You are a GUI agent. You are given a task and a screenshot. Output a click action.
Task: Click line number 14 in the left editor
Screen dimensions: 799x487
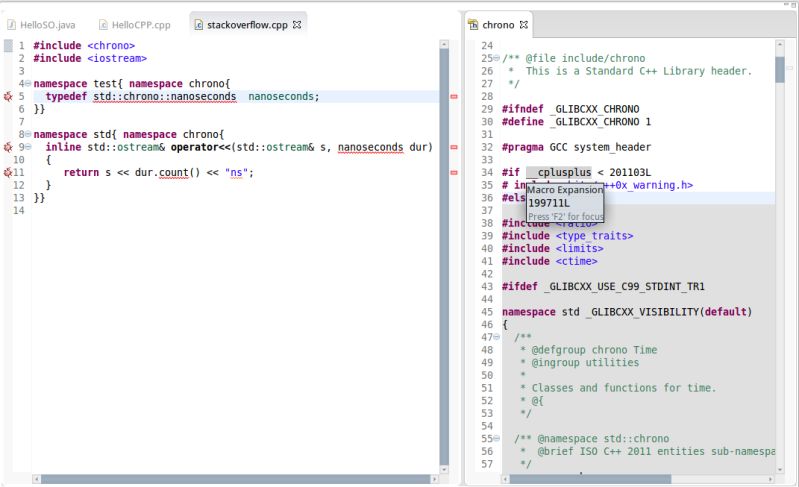[x=19, y=210]
